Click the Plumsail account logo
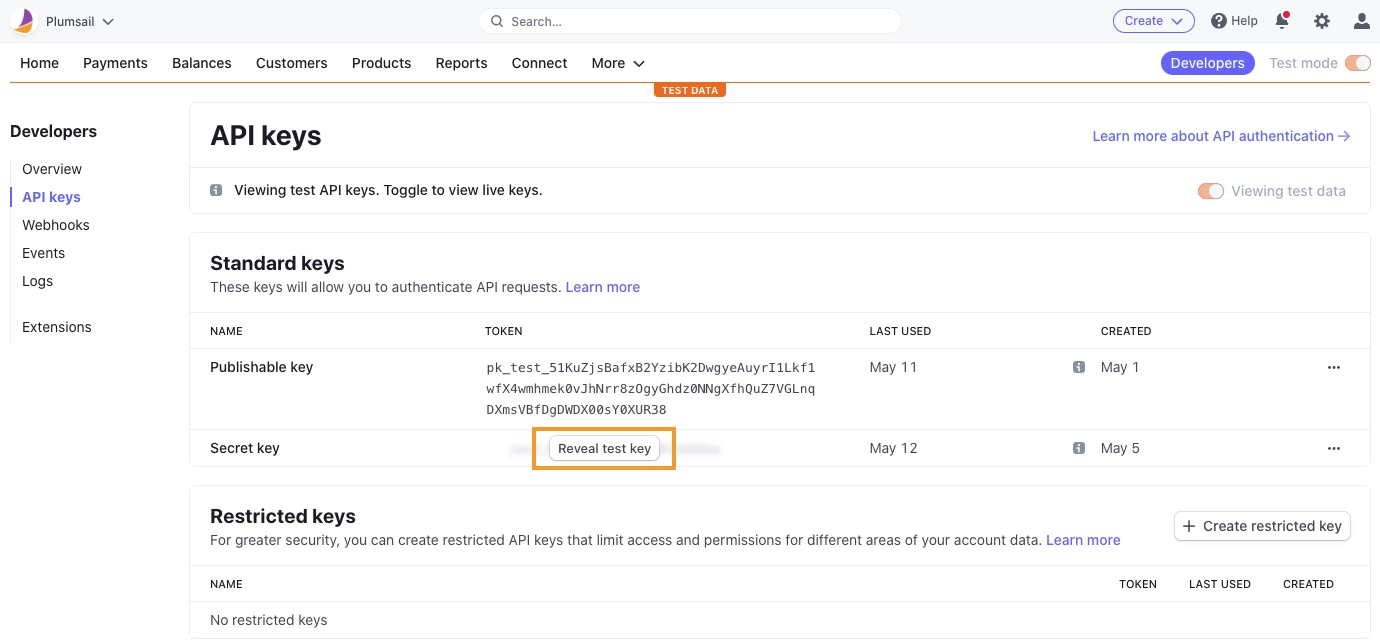This screenshot has height=643, width=1380. (x=23, y=21)
